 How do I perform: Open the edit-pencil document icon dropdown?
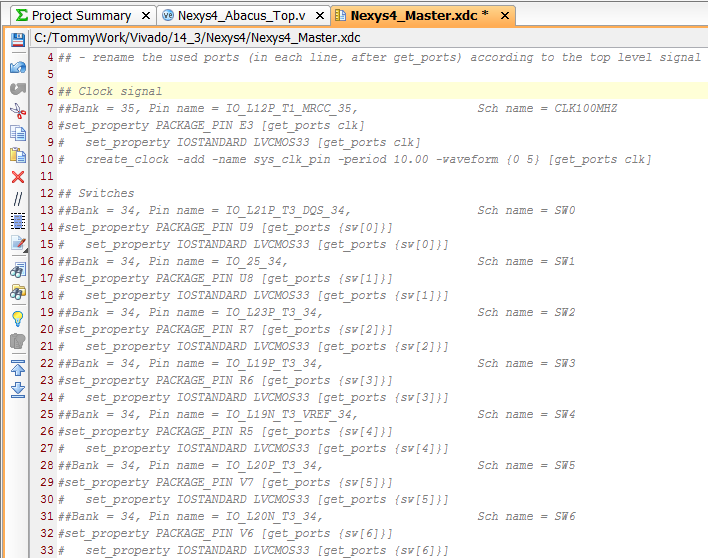tap(19, 244)
